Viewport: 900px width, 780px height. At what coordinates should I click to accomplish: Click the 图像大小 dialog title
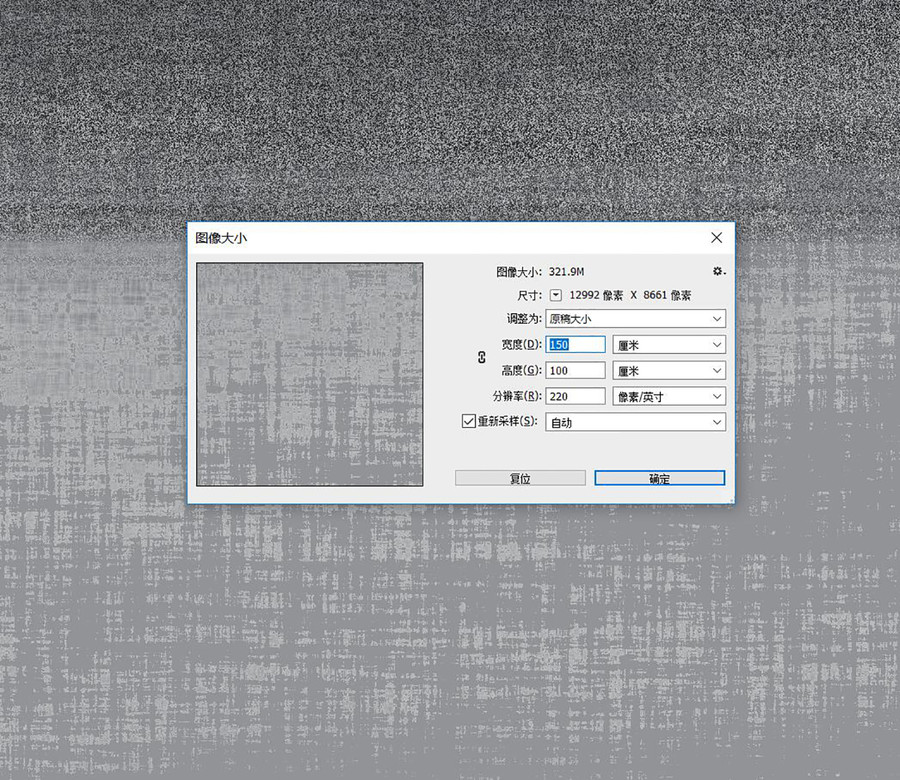point(221,238)
